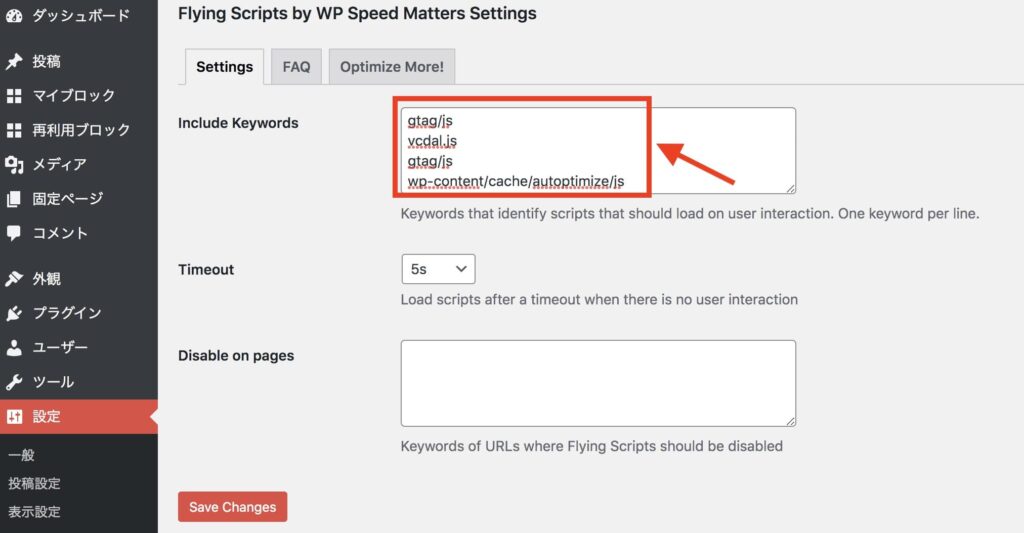This screenshot has height=533, width=1024.
Task: Expand the Timeout 5s dropdown
Action: [438, 269]
